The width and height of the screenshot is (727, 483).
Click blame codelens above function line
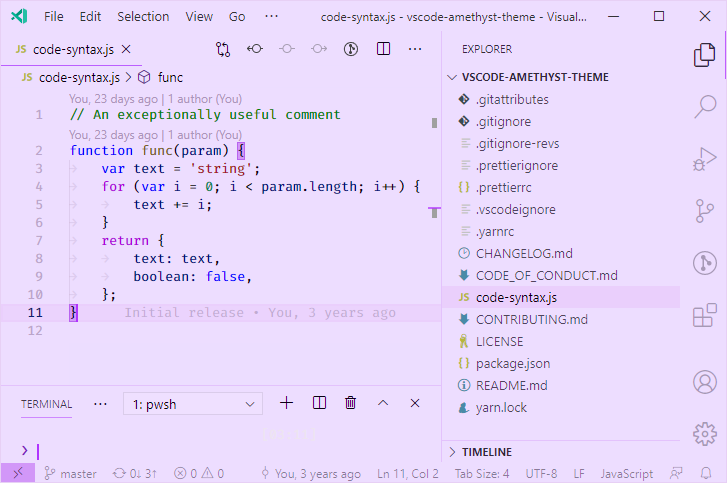click(155, 135)
